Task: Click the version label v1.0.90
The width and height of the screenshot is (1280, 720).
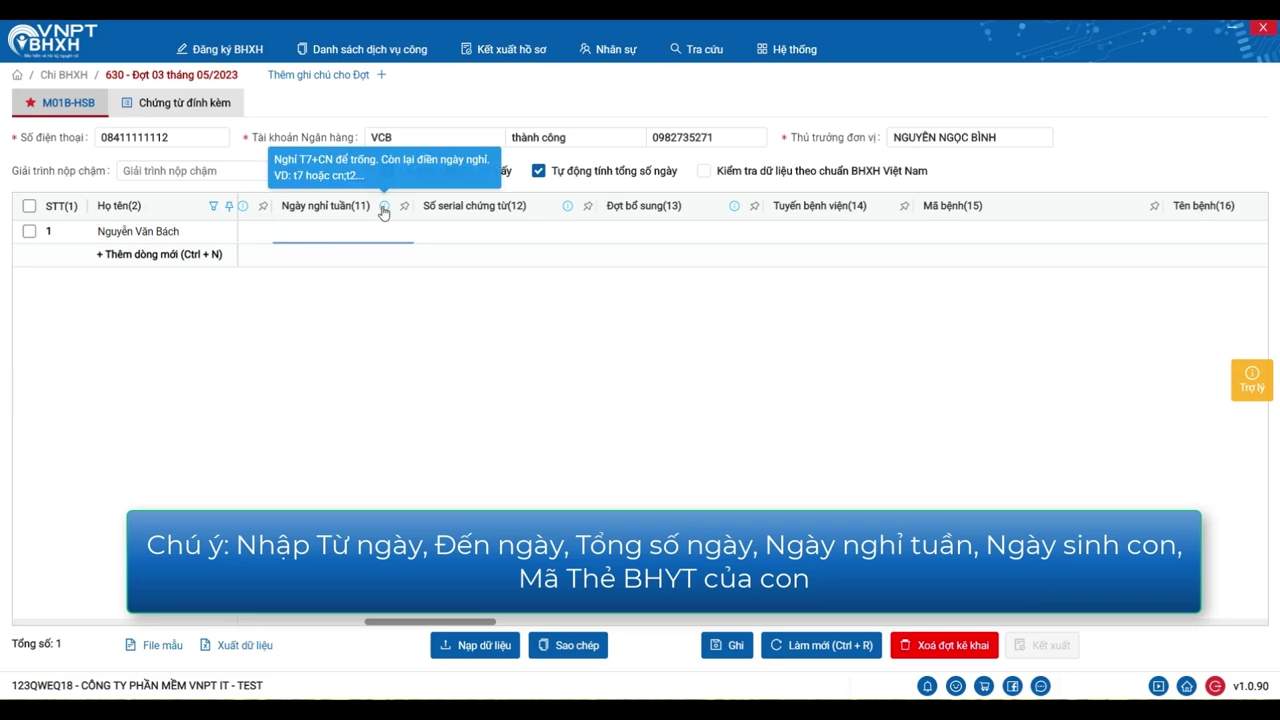Action: pos(1251,686)
